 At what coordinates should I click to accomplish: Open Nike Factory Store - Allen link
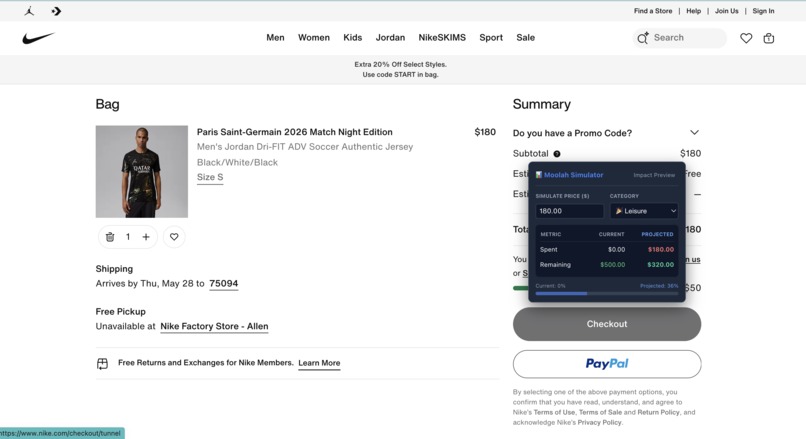point(214,326)
